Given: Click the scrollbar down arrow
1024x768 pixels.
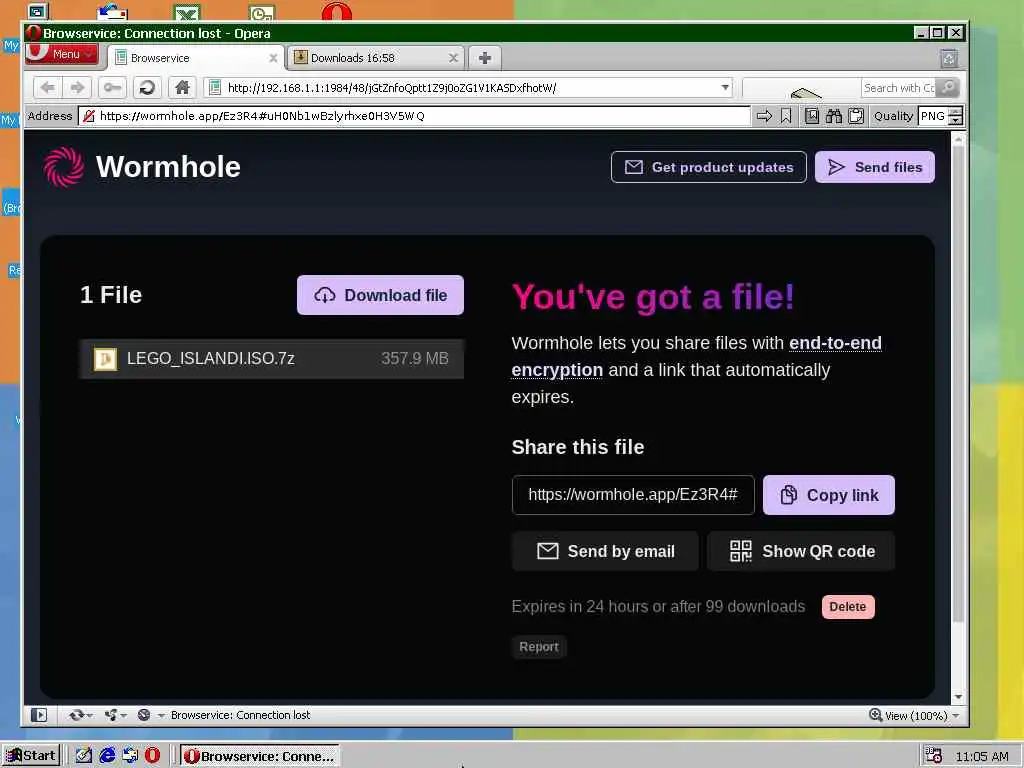Looking at the screenshot, I should click(x=958, y=697).
